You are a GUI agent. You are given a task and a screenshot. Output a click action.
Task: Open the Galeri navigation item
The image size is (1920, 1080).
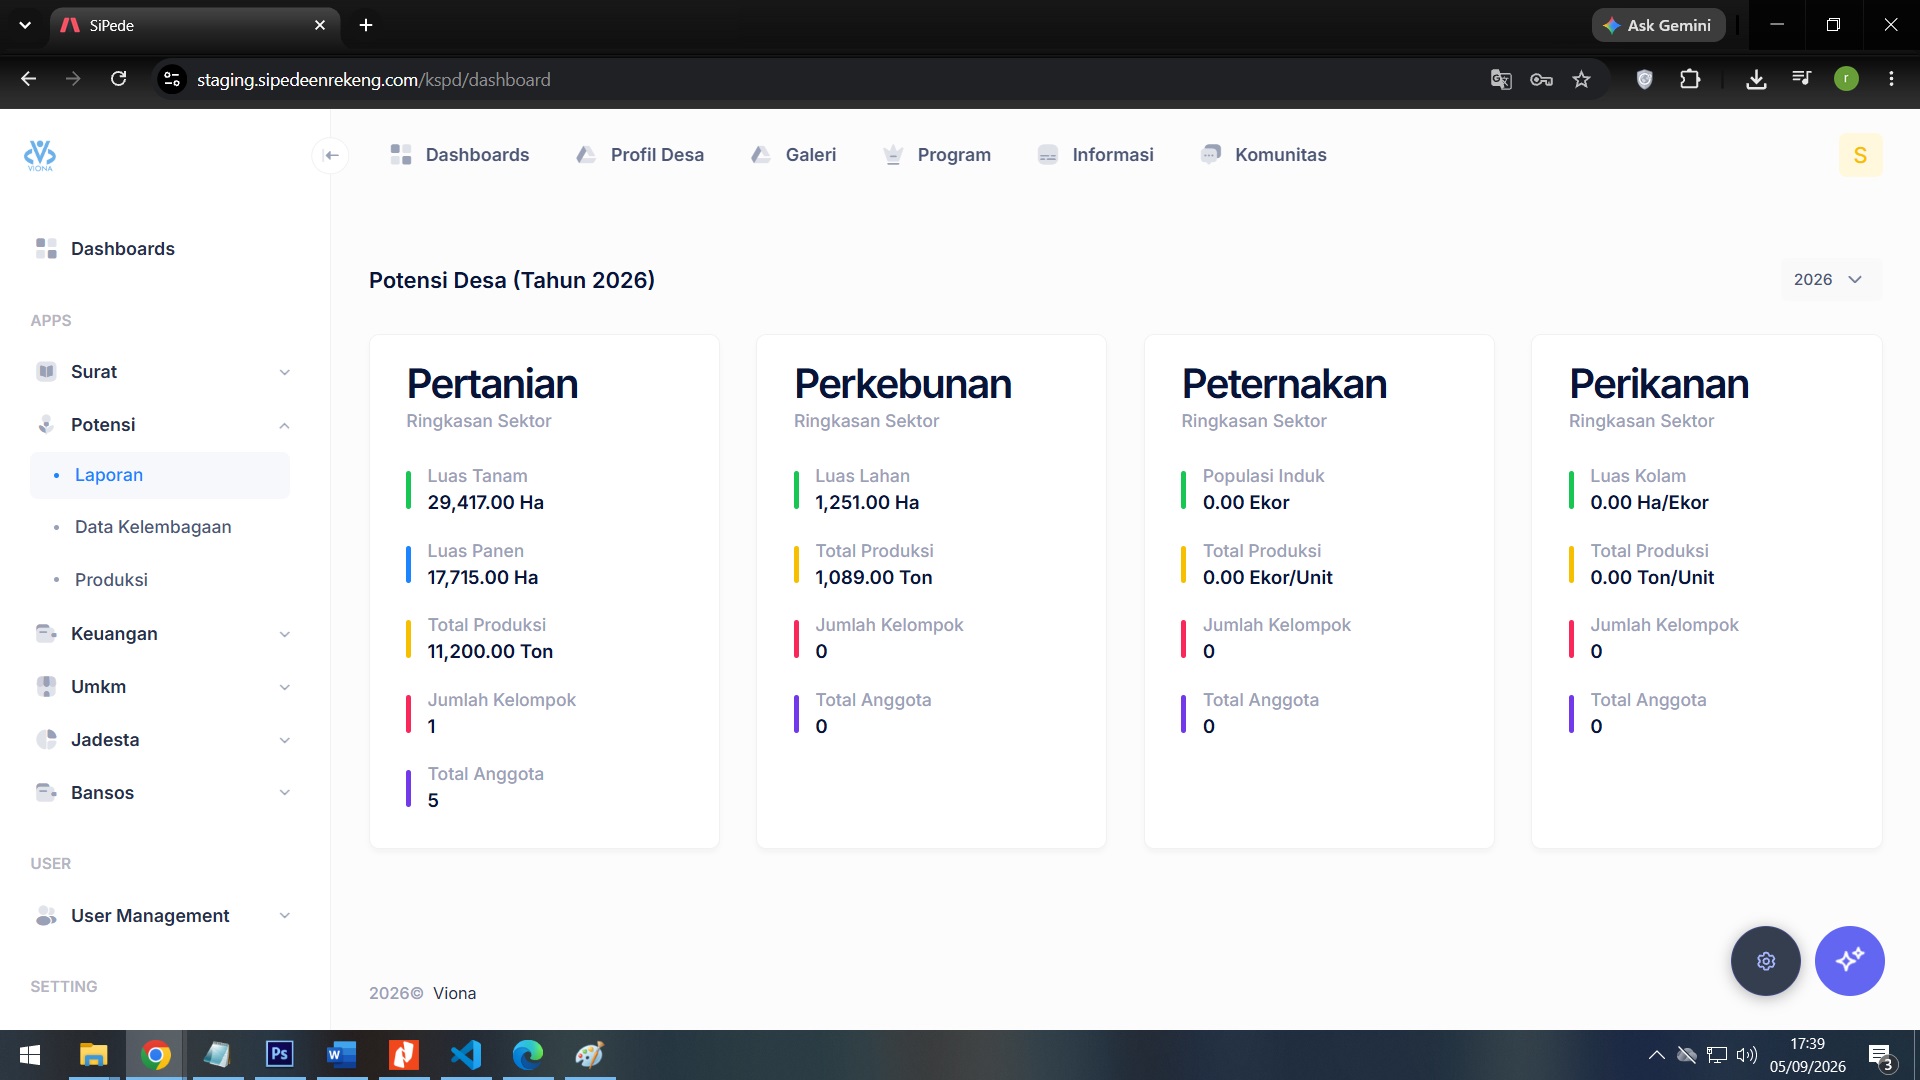click(793, 155)
